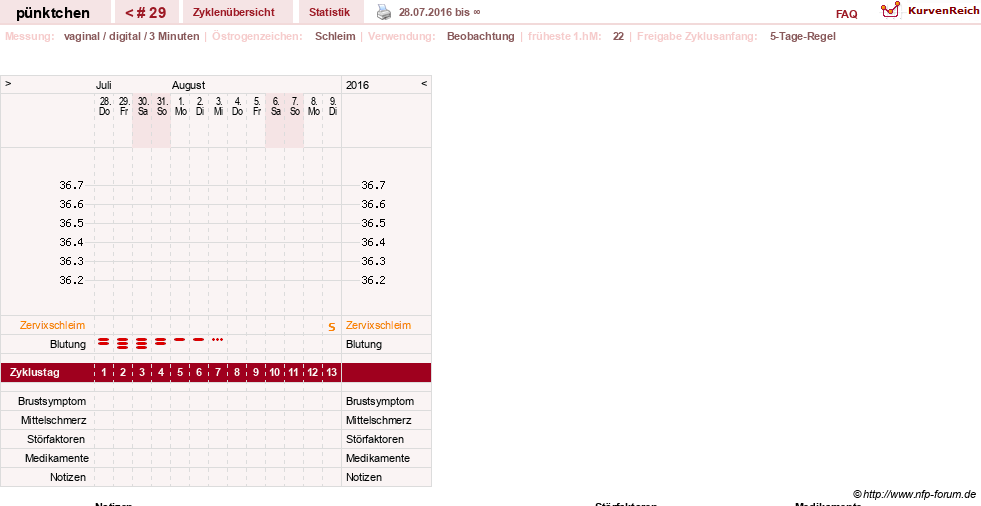Open the KurvenReich link
This screenshot has height=506, width=981.
coord(943,11)
